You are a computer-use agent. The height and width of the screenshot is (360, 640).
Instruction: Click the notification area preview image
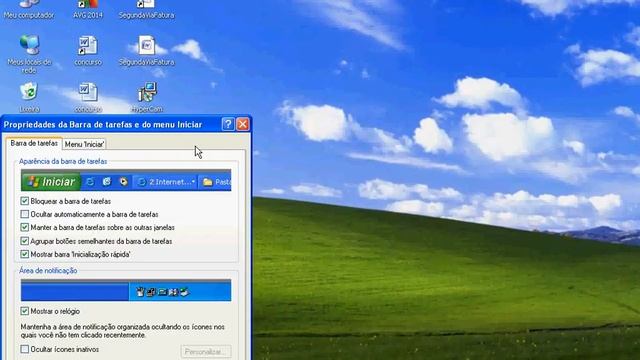[126, 290]
